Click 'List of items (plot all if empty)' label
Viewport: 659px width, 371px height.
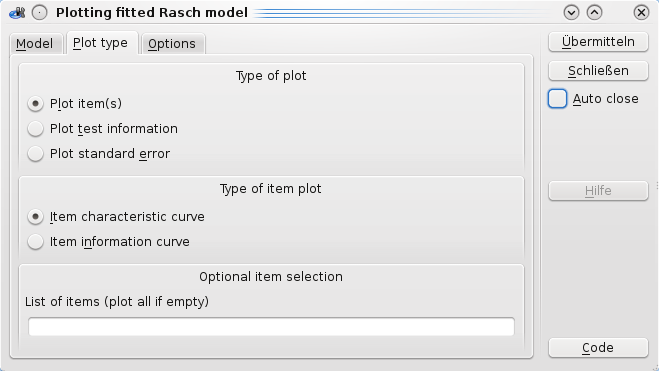pyautogui.click(x=117, y=302)
